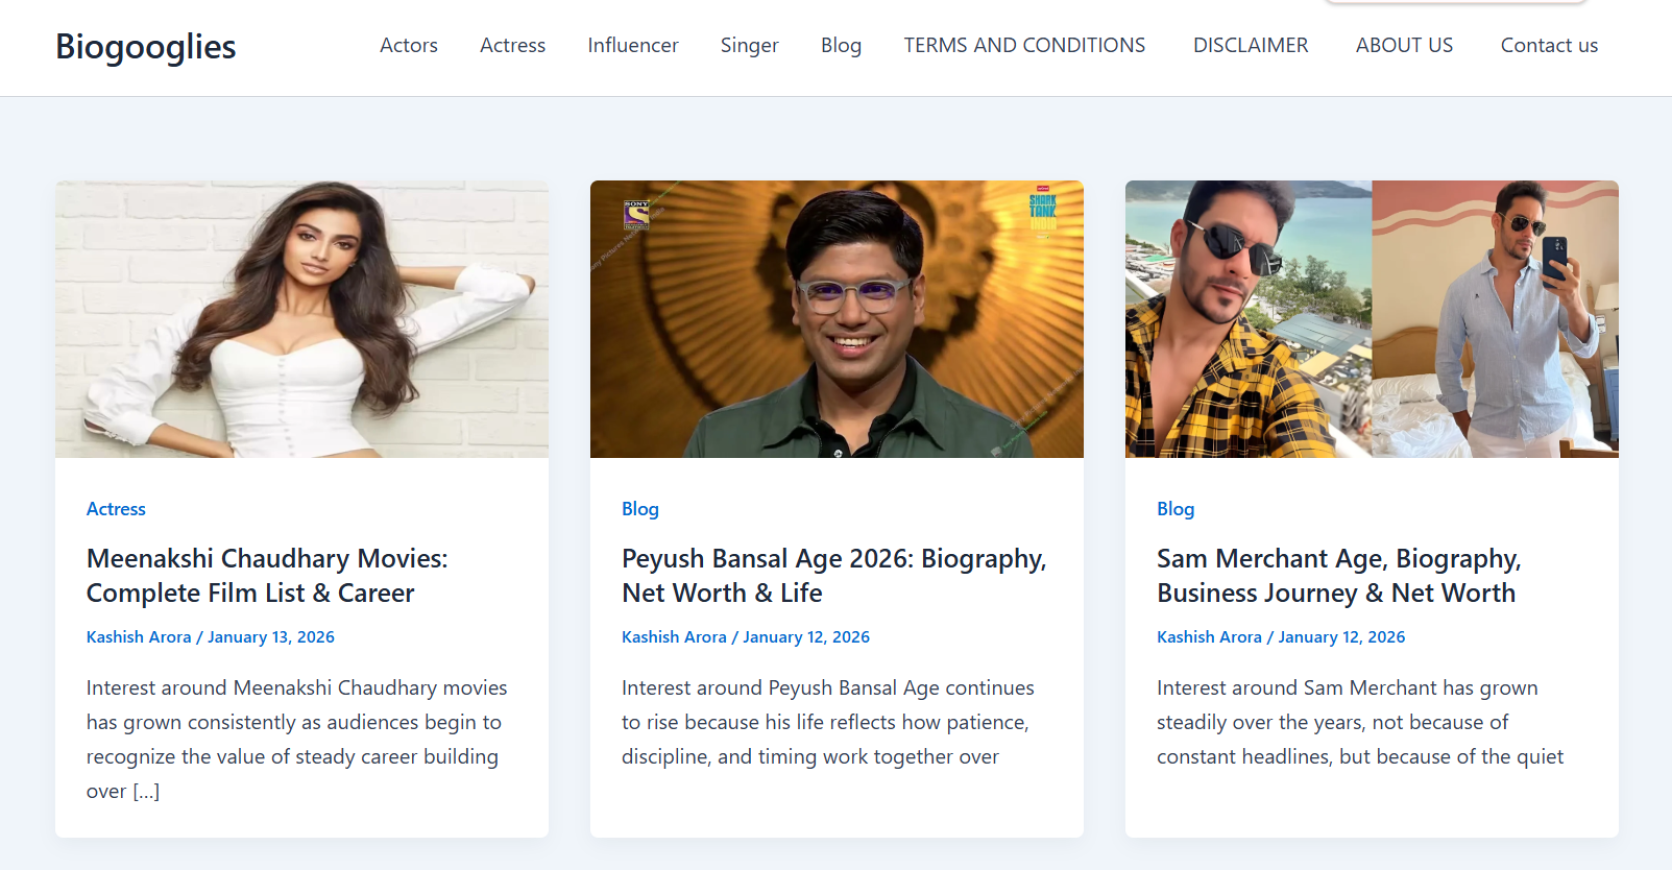
Task: Read the Peyush Bansal Age 2026 article
Action: click(833, 575)
